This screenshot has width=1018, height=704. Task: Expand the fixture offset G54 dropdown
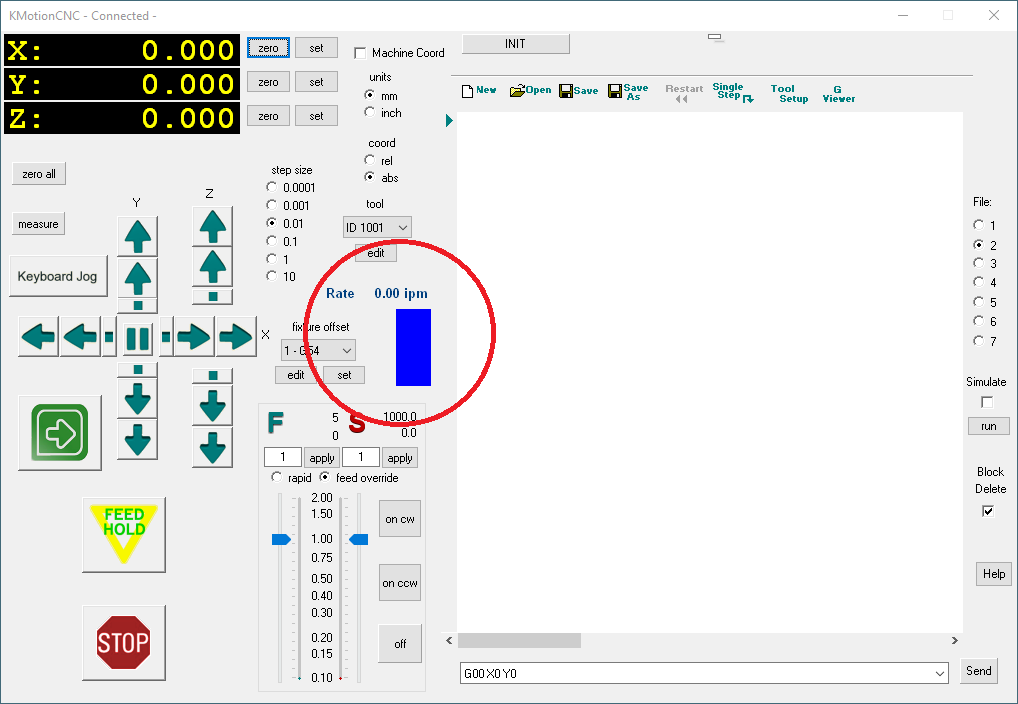(x=319, y=351)
